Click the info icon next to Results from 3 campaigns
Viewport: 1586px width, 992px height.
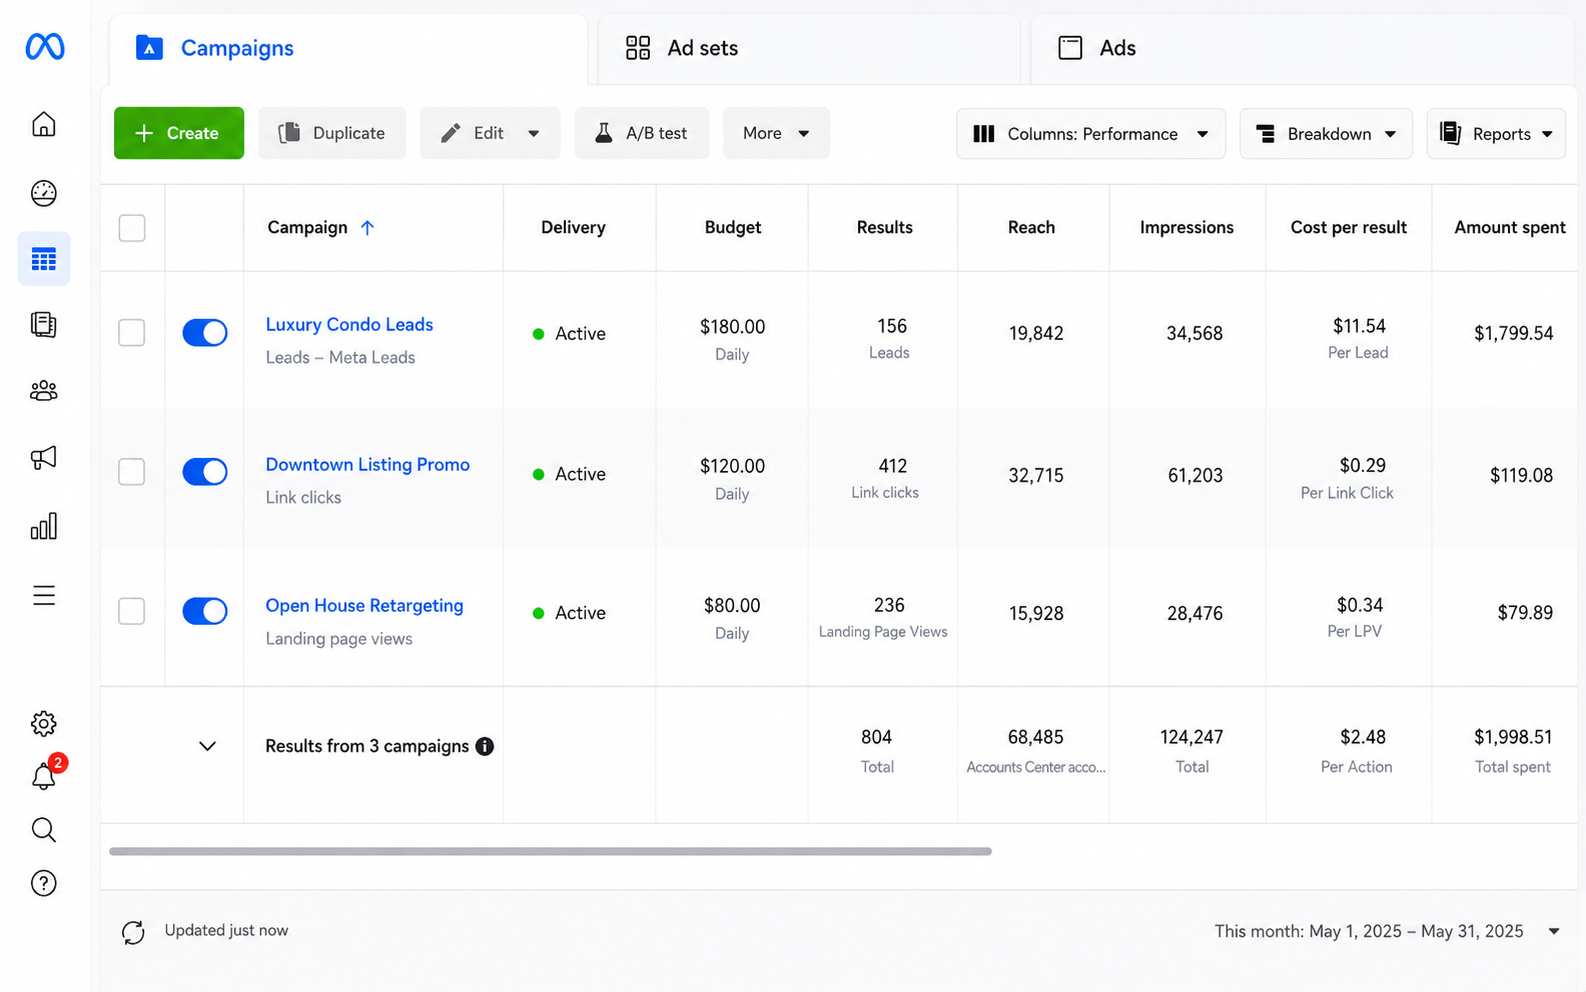pyautogui.click(x=485, y=746)
